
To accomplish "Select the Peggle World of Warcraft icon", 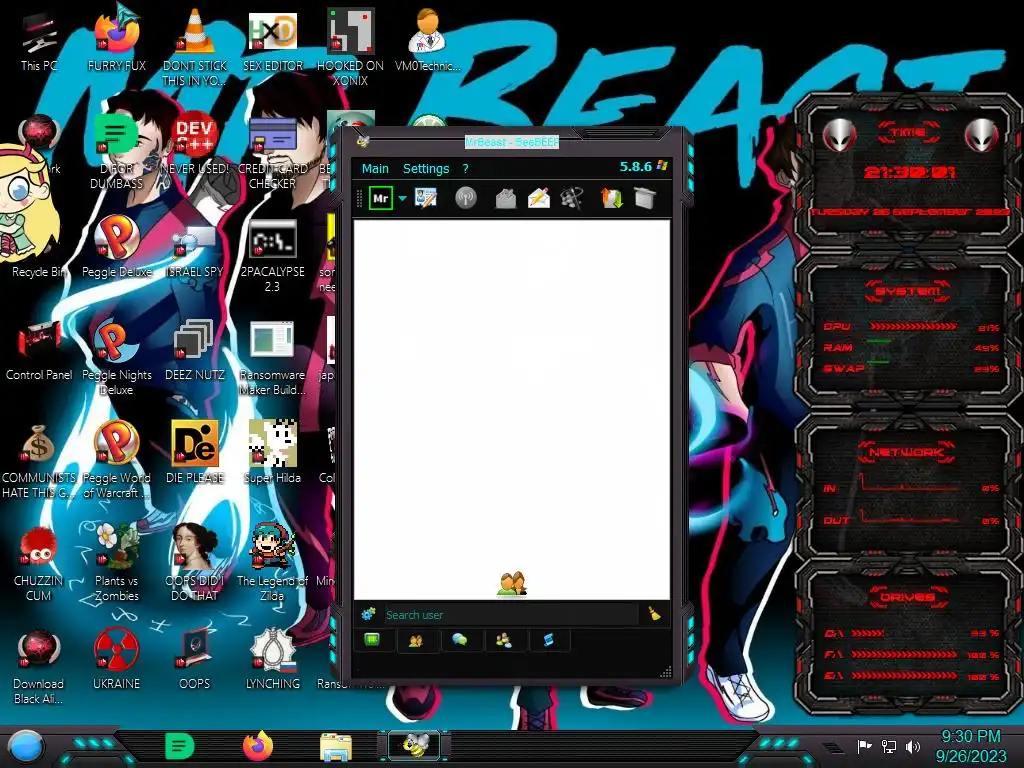I will (116, 460).
